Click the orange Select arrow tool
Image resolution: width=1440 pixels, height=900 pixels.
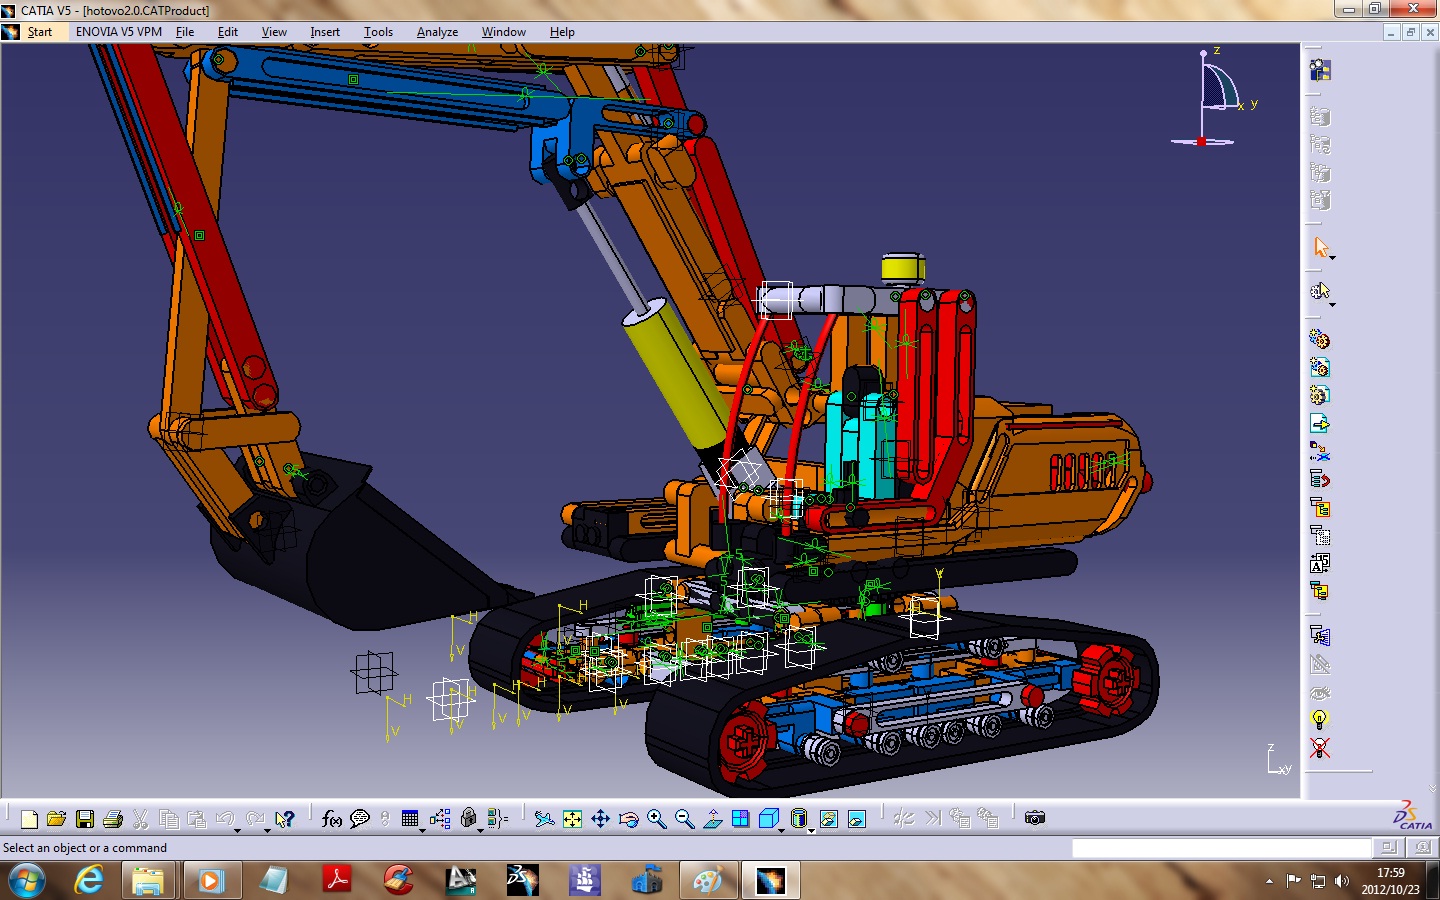[x=1320, y=247]
